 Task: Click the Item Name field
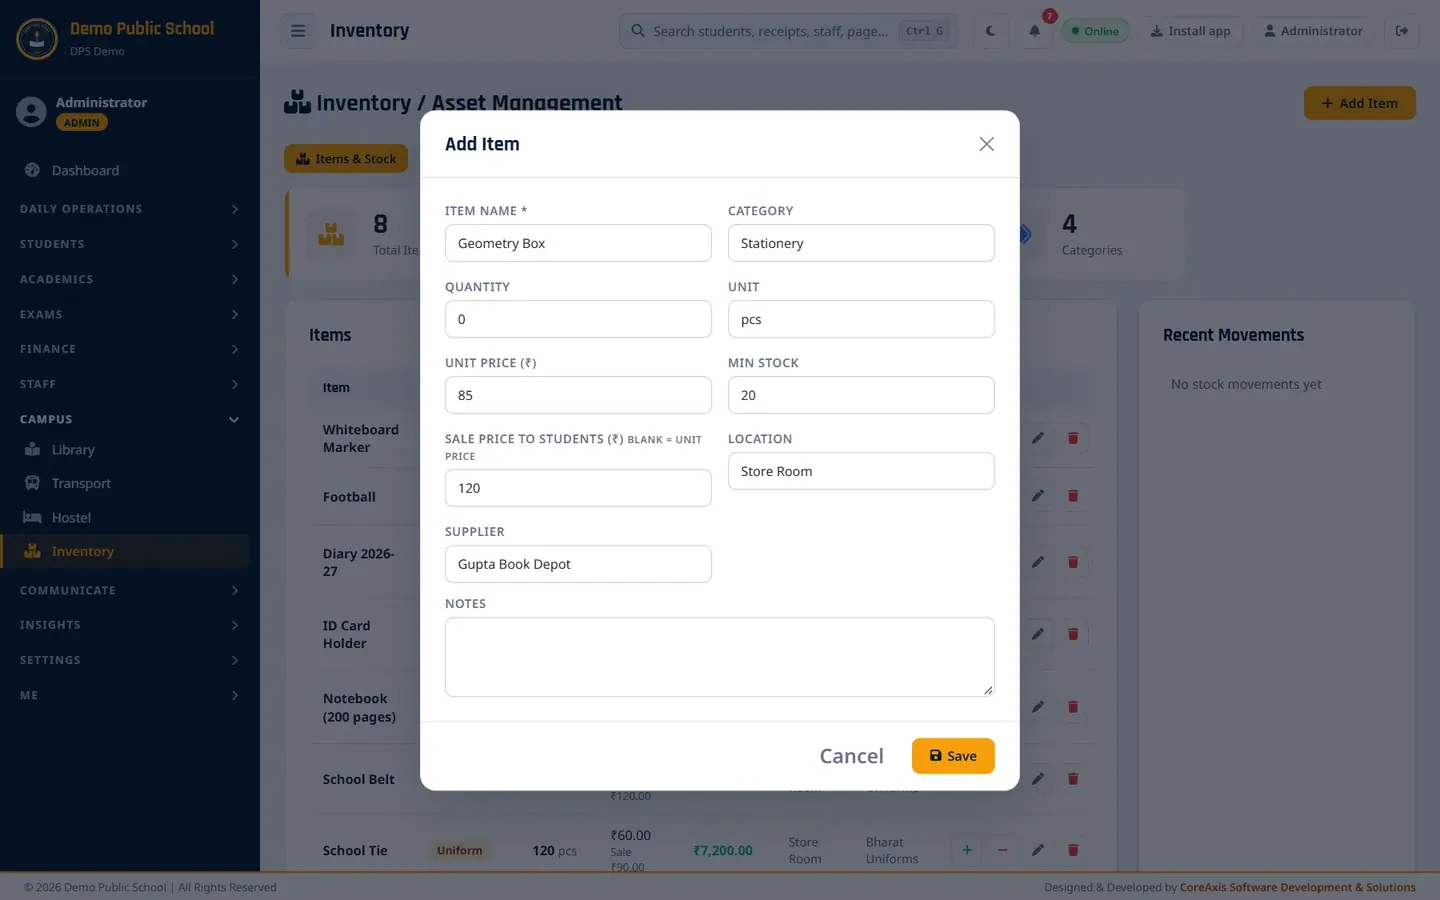click(x=578, y=243)
